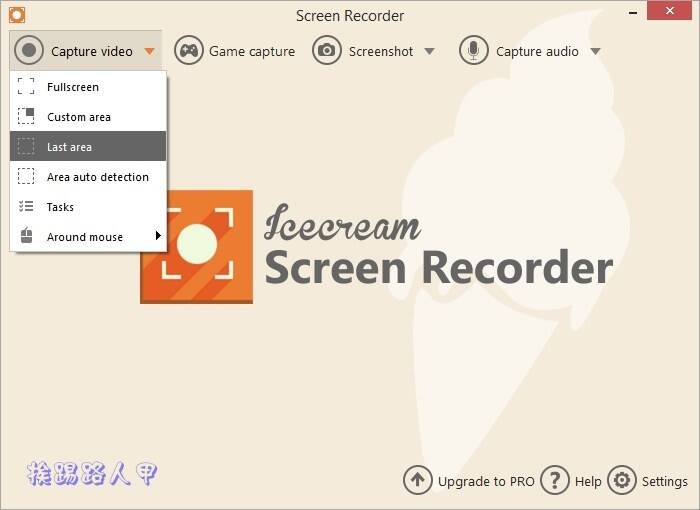Click the Capture audio microphone icon

click(474, 50)
